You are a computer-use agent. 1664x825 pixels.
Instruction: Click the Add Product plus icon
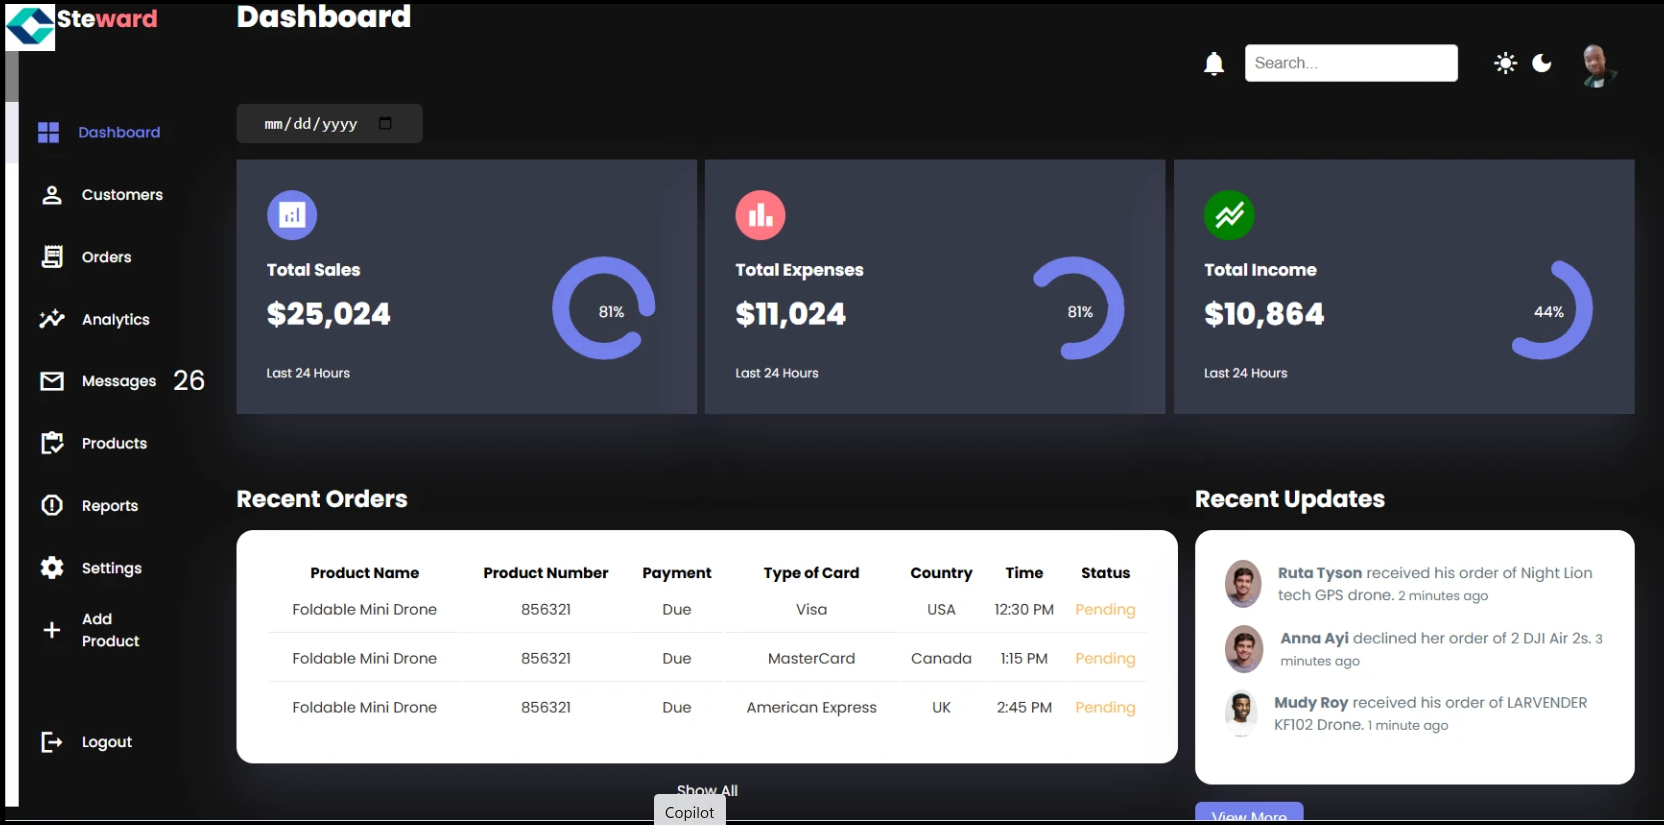(x=52, y=630)
